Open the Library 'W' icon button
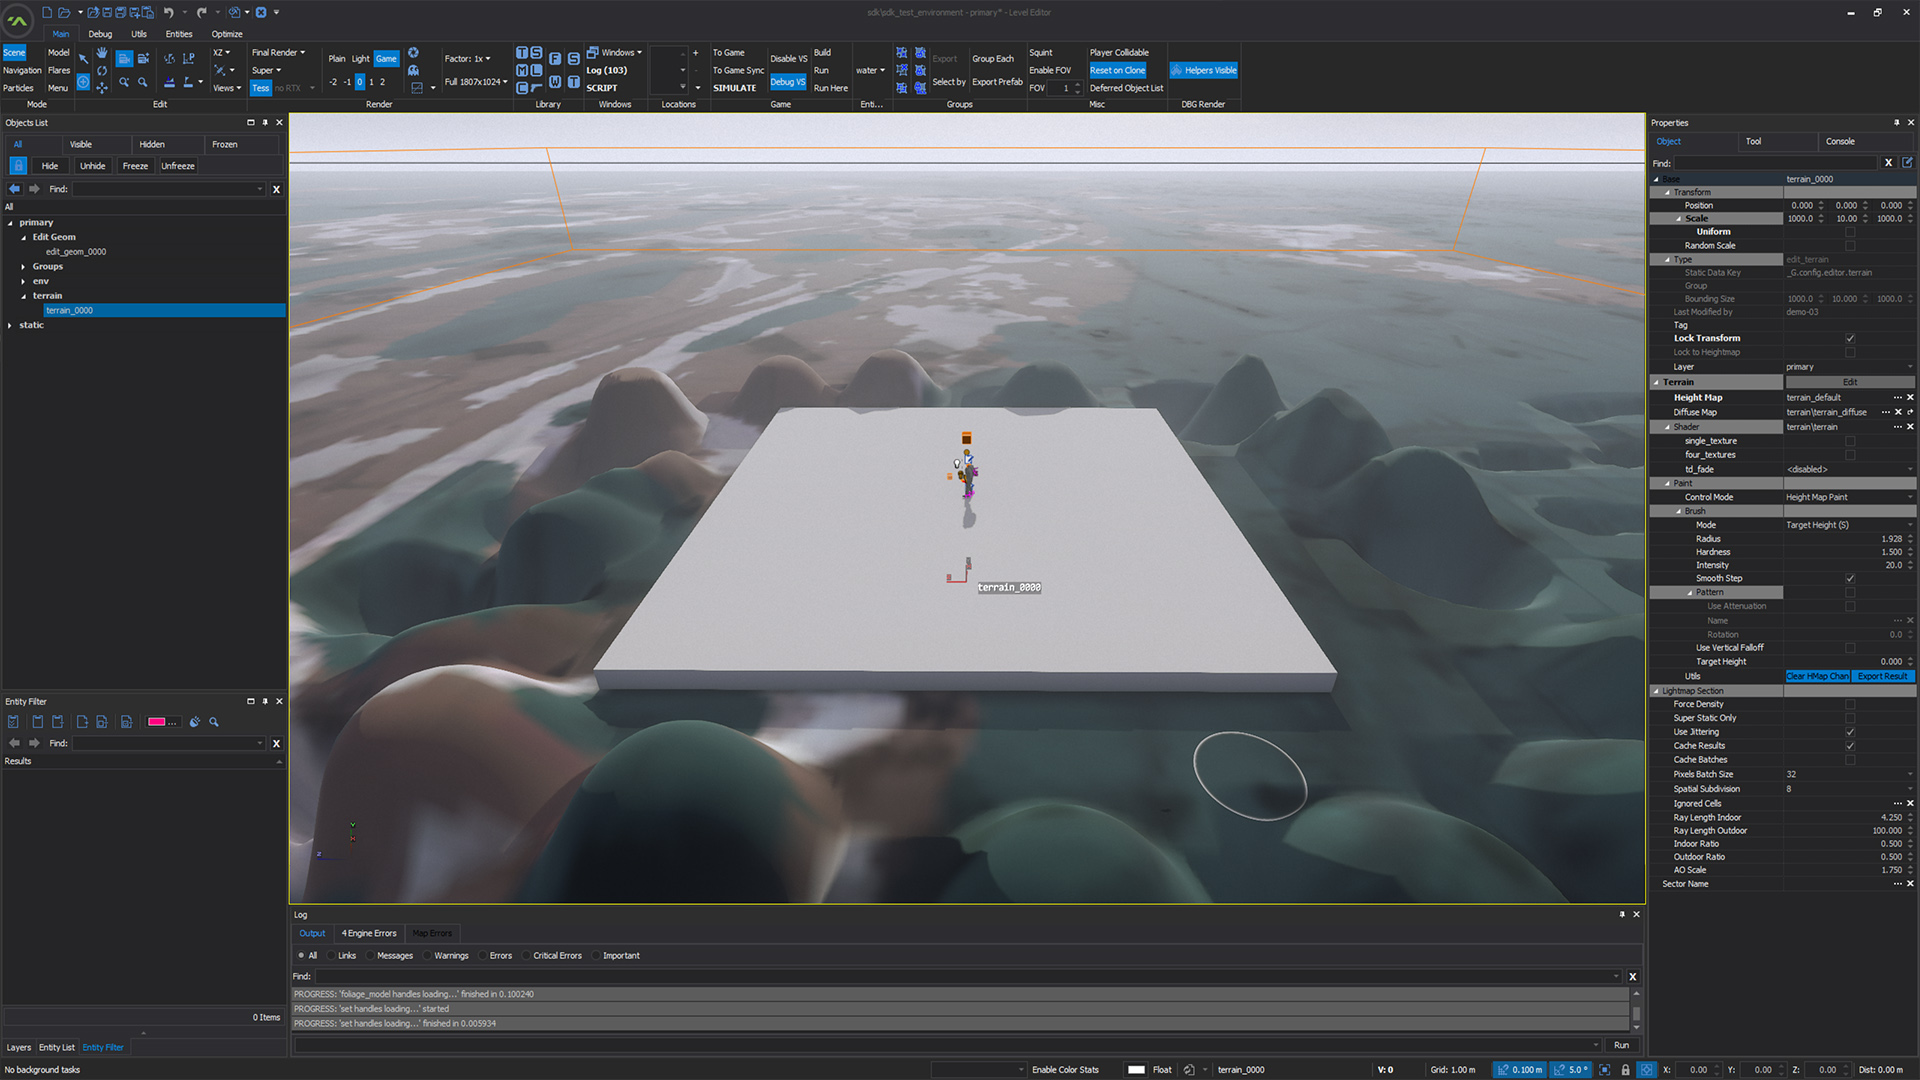This screenshot has height=1080, width=1920. pos(555,82)
